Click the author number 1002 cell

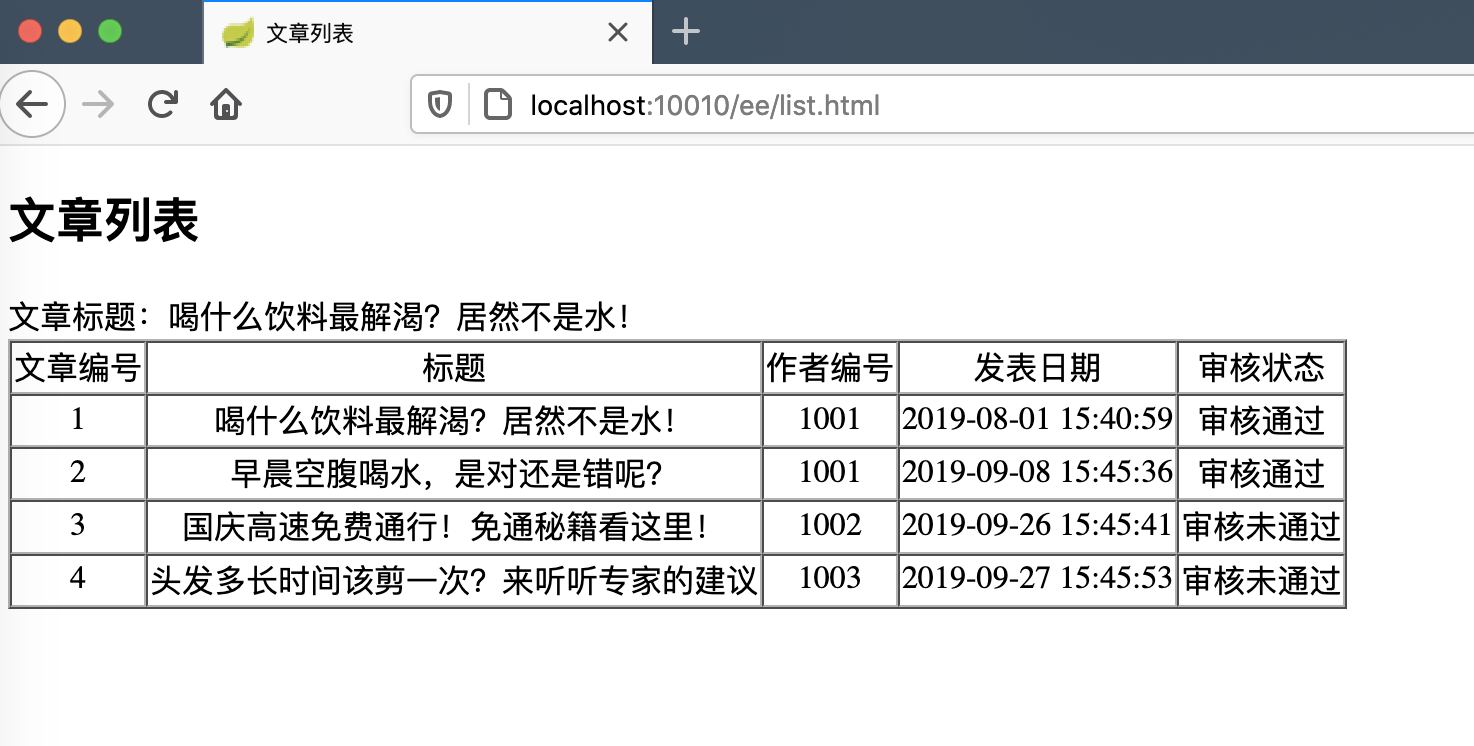[x=830, y=526]
